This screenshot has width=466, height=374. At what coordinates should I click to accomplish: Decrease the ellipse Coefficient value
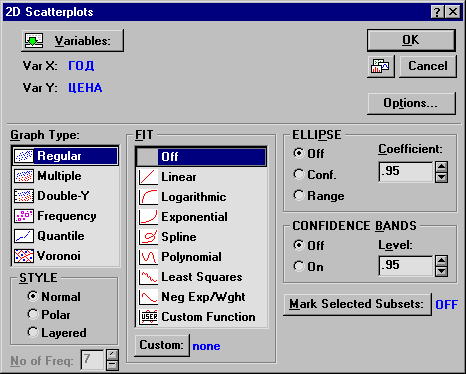442,177
